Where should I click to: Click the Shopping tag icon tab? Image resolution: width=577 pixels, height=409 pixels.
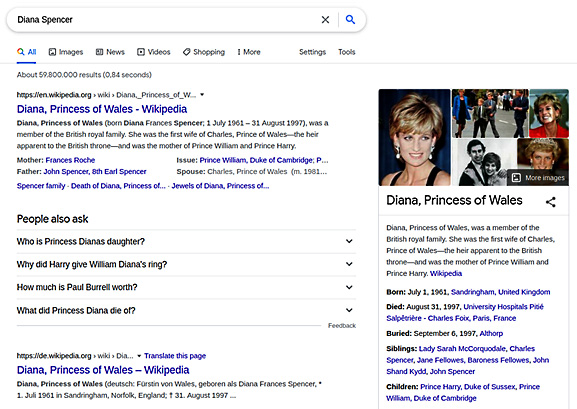point(203,52)
